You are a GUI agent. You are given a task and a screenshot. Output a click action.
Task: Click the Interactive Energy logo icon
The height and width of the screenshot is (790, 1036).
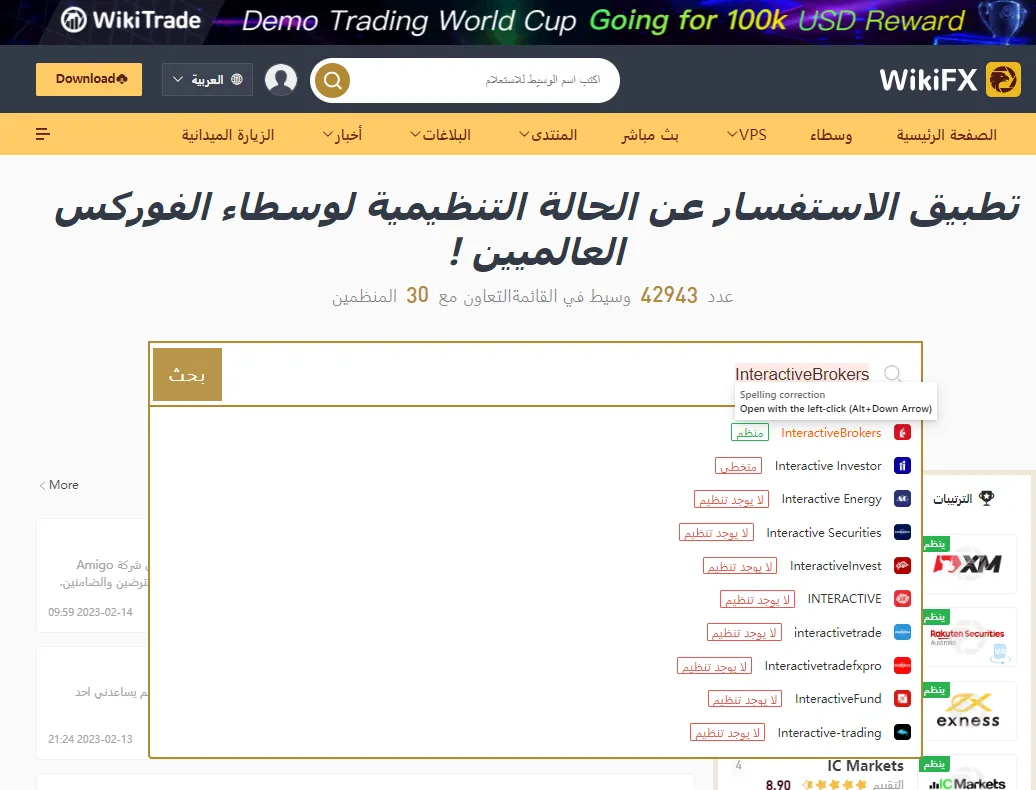coord(903,499)
